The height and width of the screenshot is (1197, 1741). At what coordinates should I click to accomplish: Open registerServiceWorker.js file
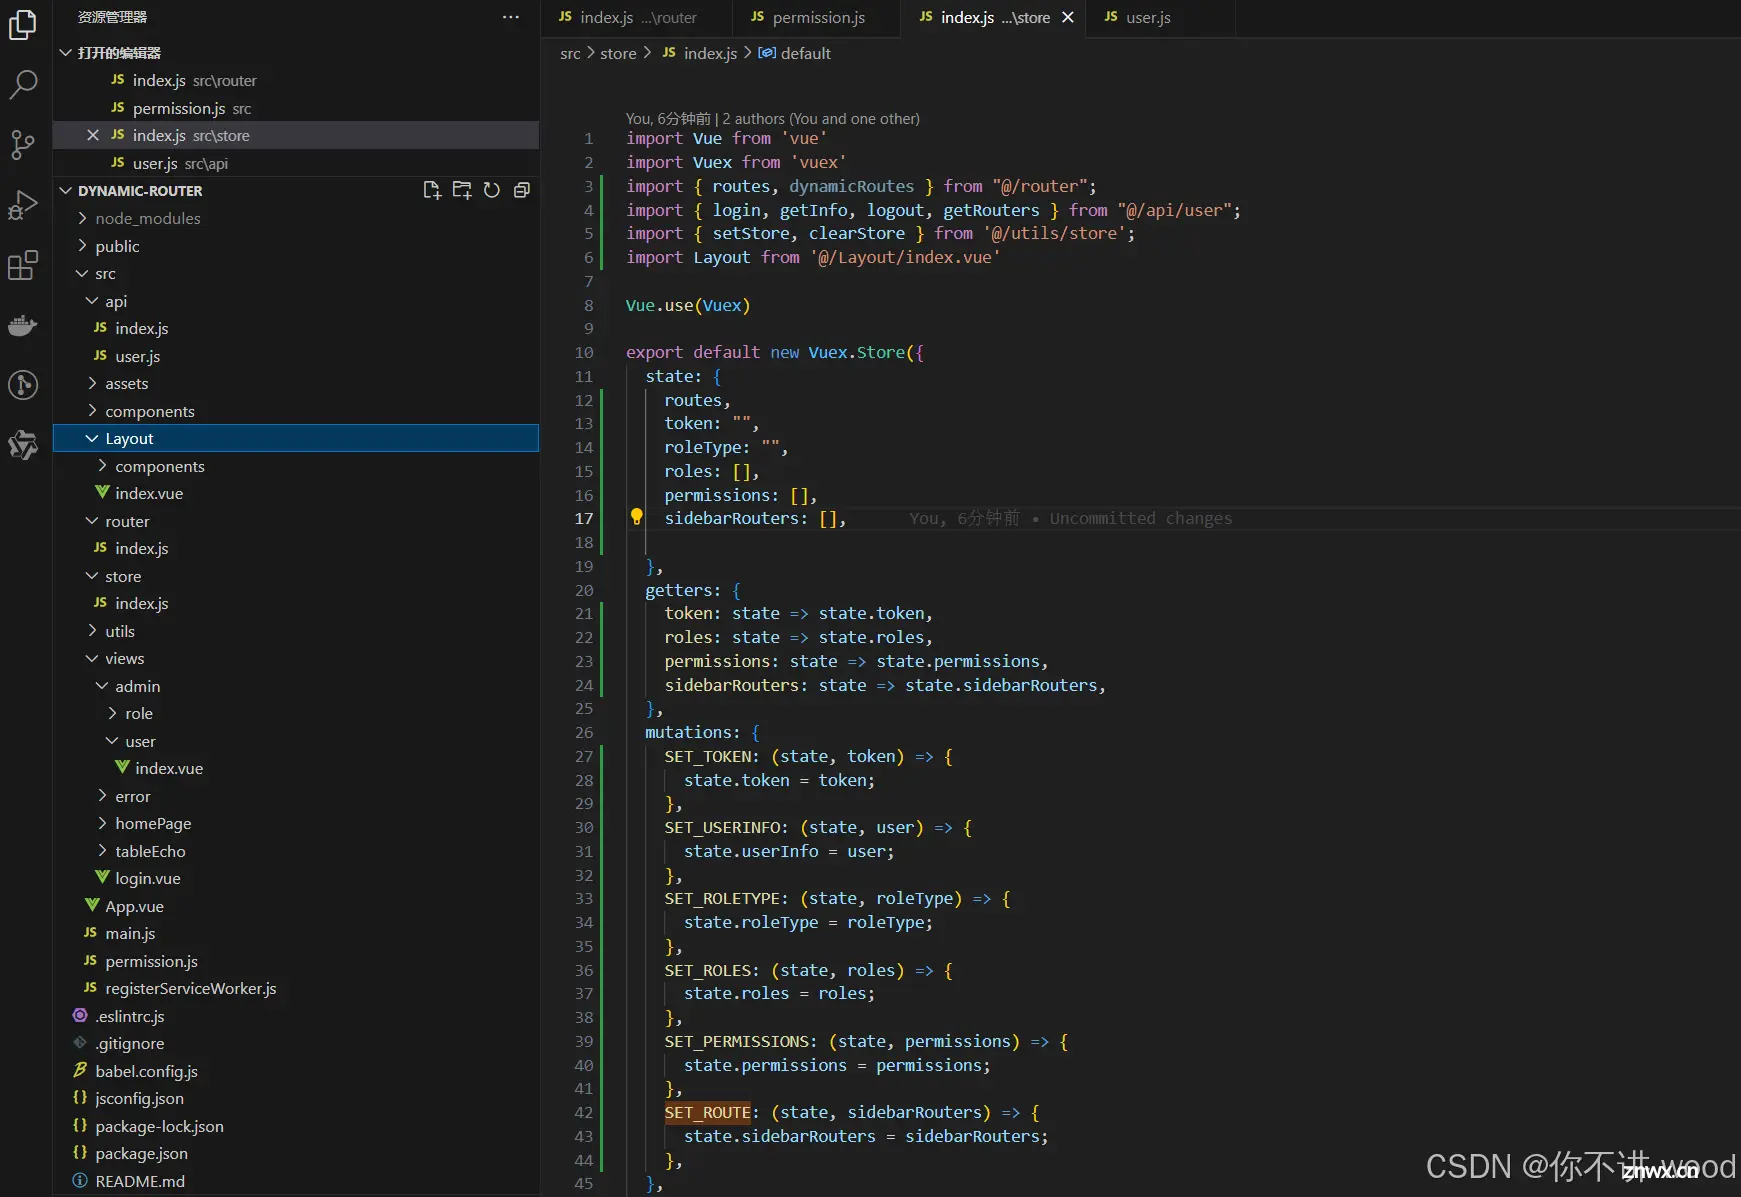296,988
